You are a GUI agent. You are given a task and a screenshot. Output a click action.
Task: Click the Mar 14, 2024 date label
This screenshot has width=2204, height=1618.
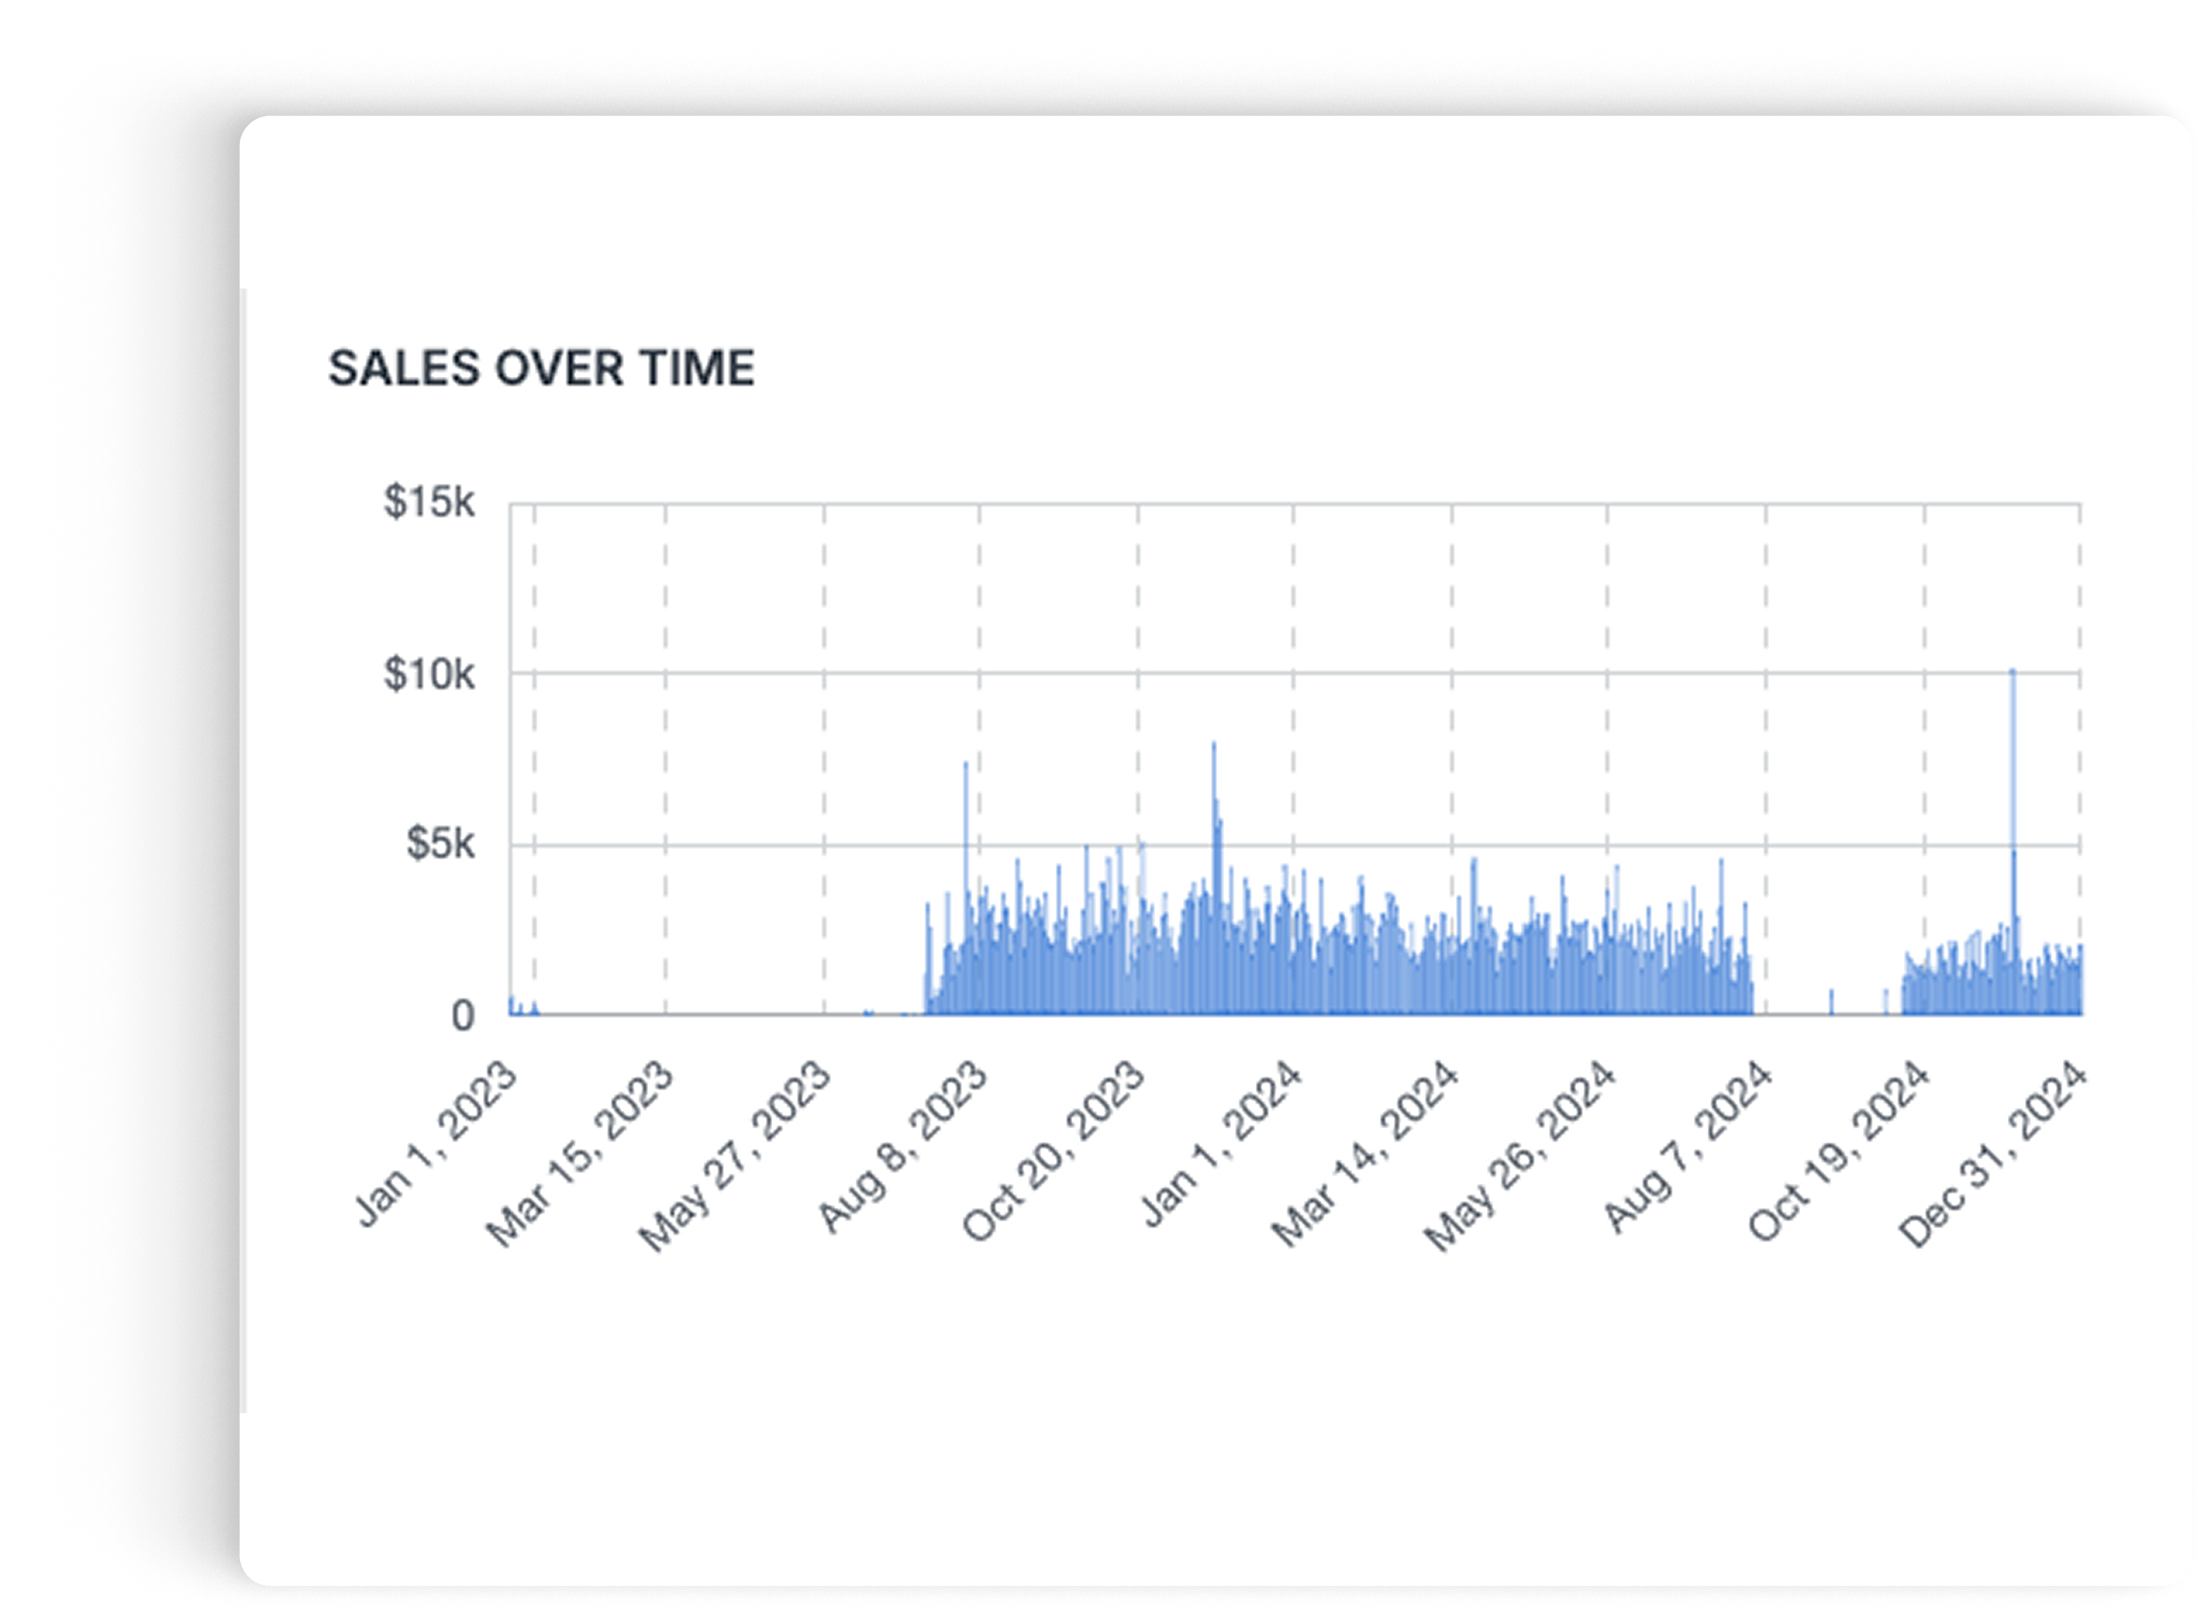1365,1154
